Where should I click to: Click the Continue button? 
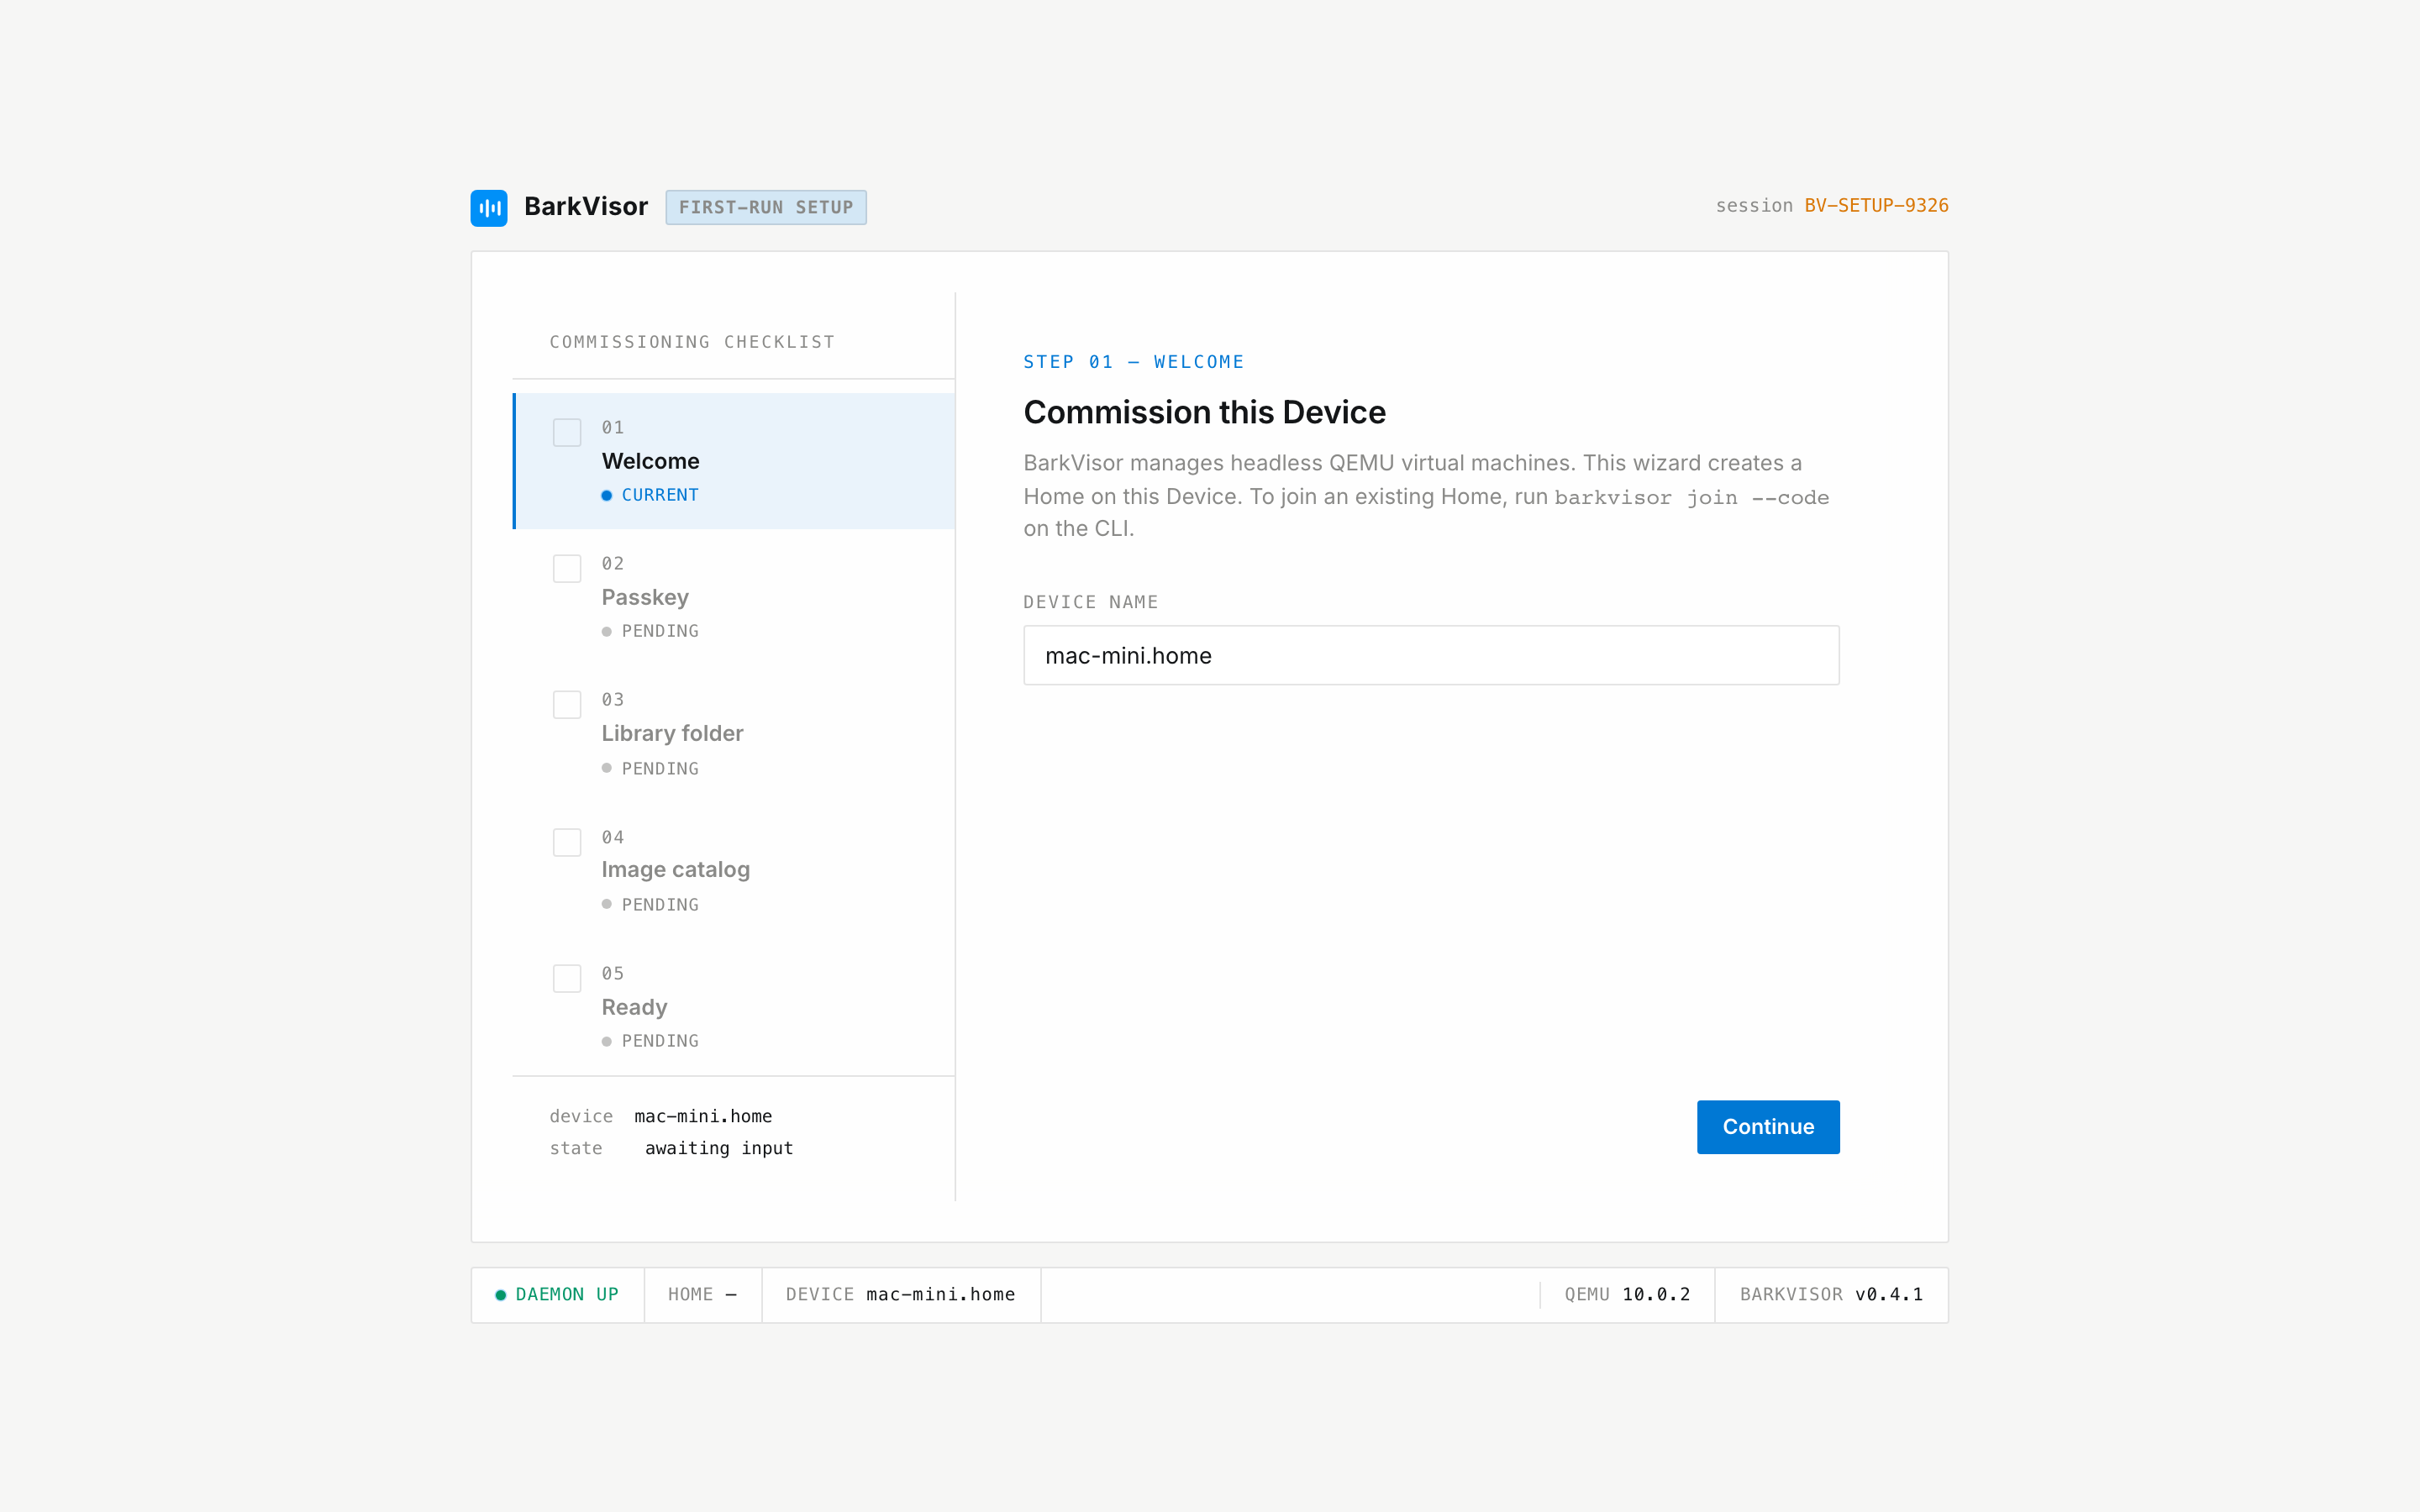[x=1768, y=1127]
